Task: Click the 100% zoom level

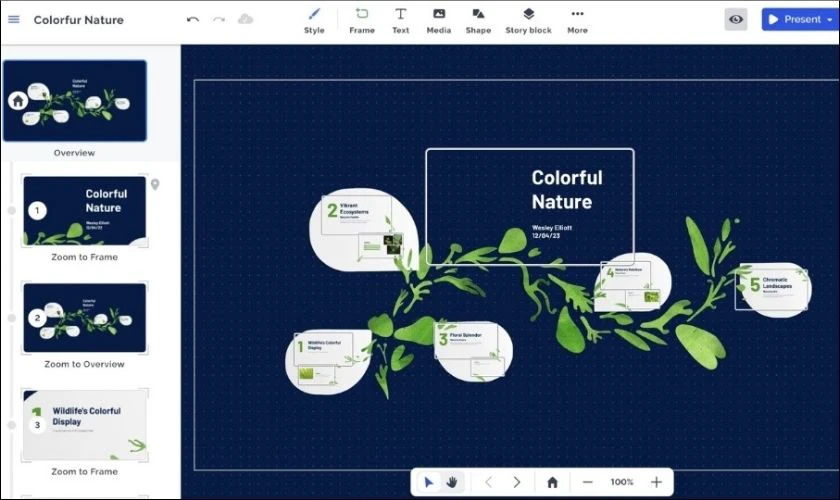Action: click(621, 482)
